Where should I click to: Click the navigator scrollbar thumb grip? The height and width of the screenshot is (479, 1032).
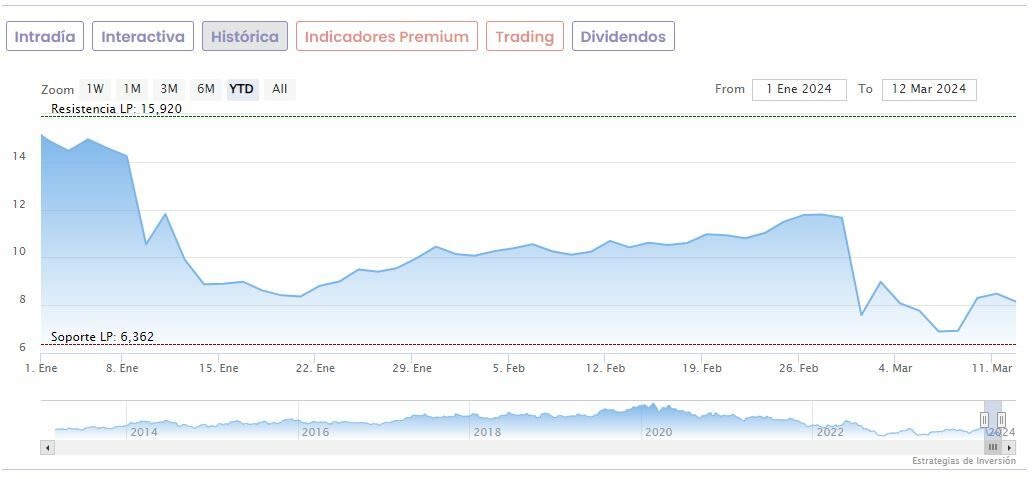pos(993,448)
